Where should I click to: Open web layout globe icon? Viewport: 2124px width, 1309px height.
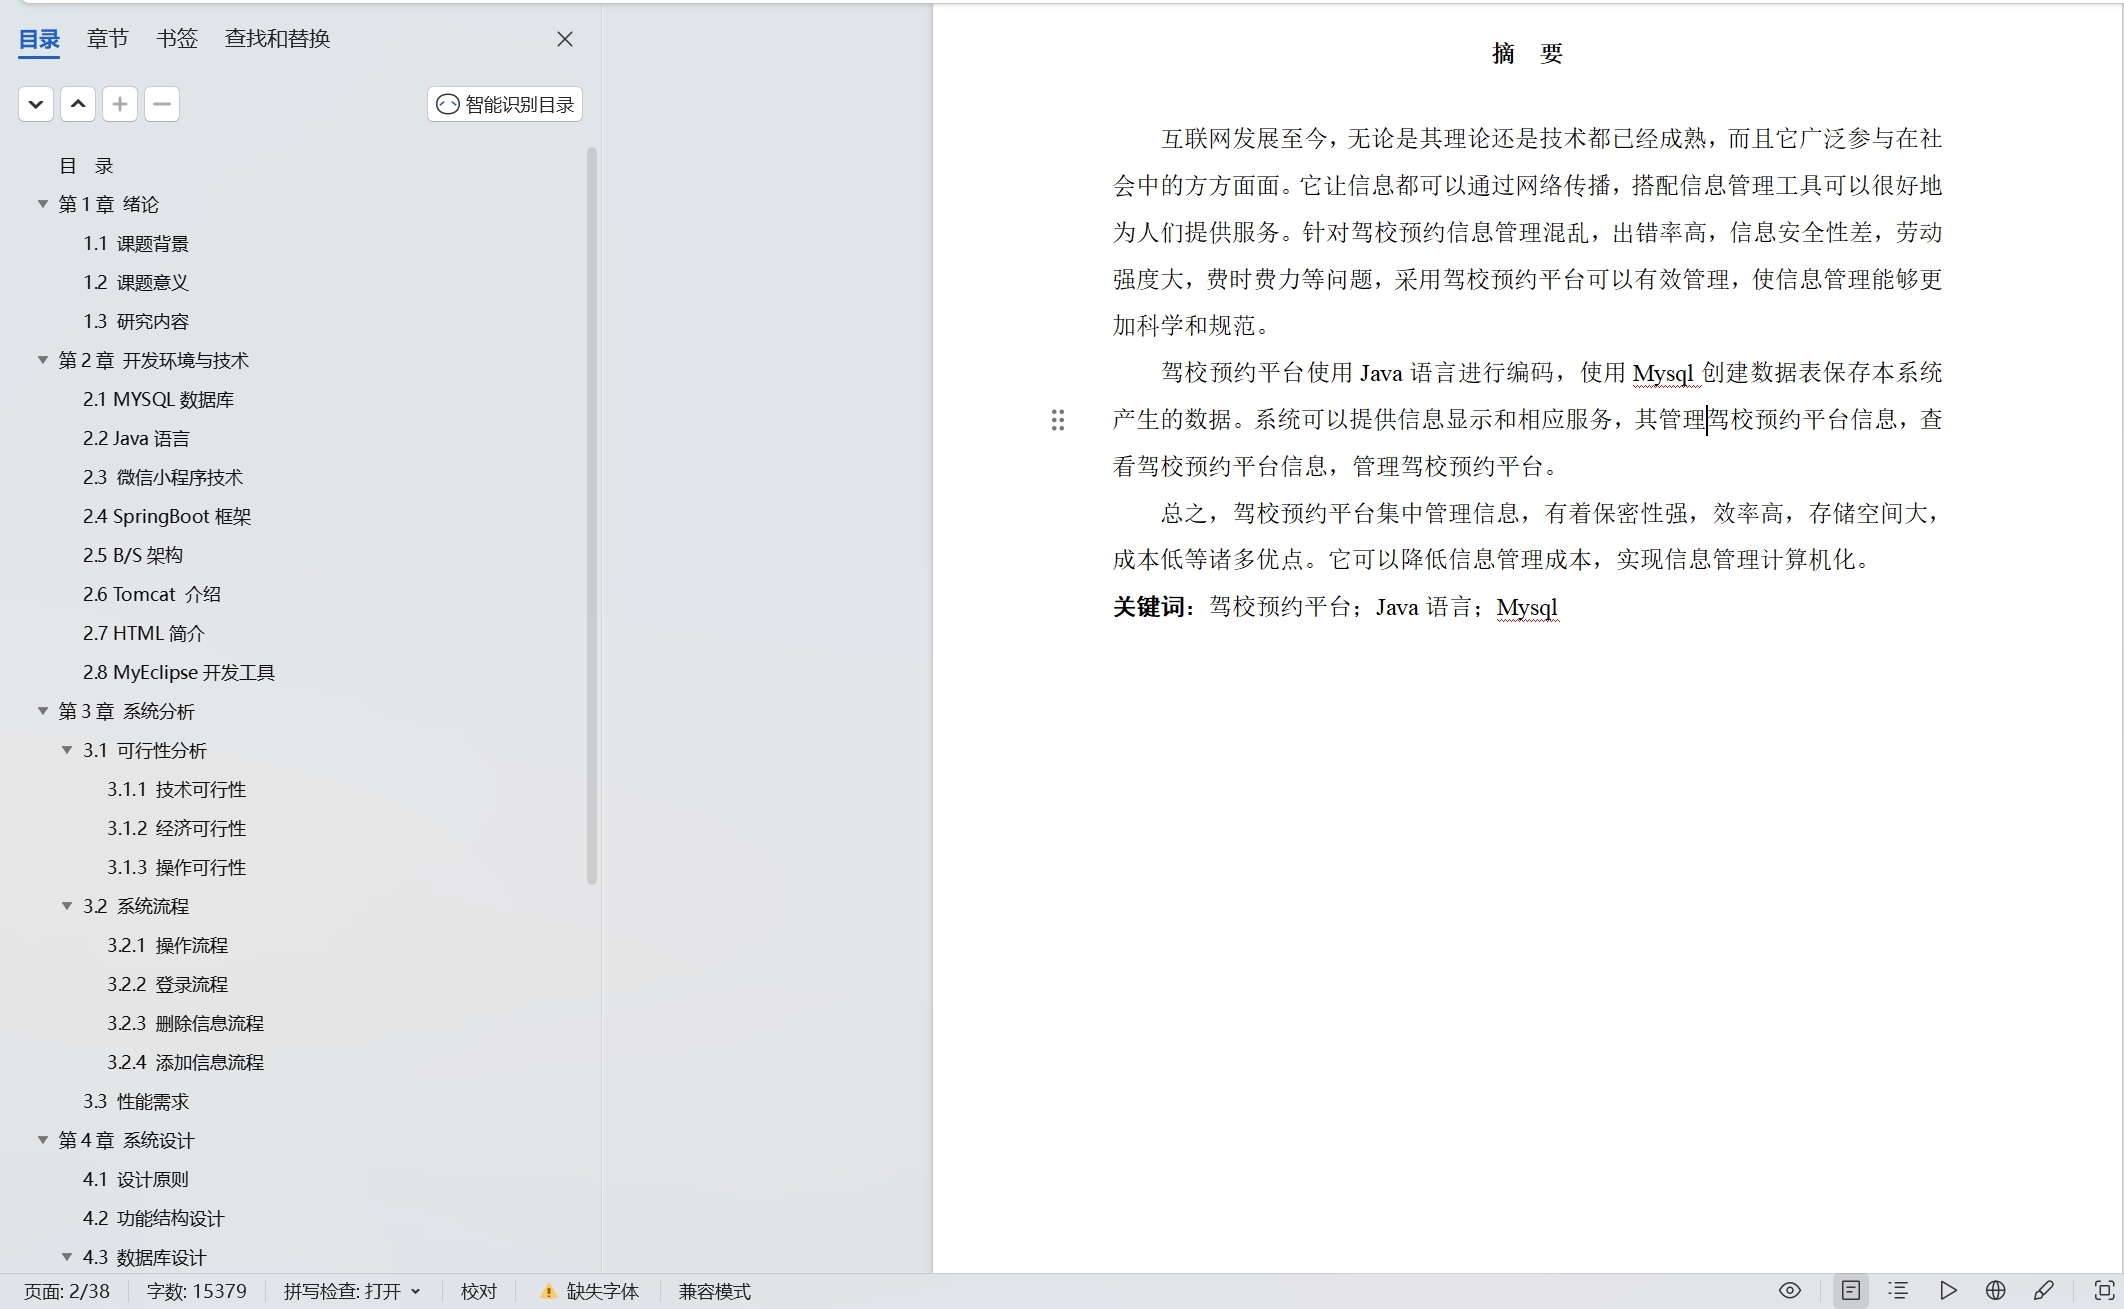[1995, 1290]
